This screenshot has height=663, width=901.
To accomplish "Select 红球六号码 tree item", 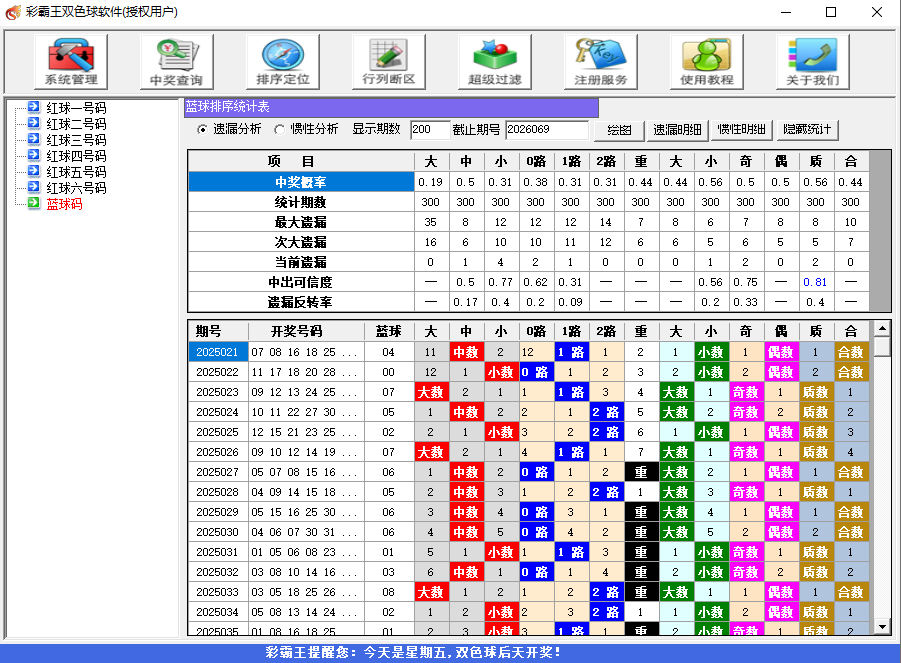I will [x=76, y=188].
